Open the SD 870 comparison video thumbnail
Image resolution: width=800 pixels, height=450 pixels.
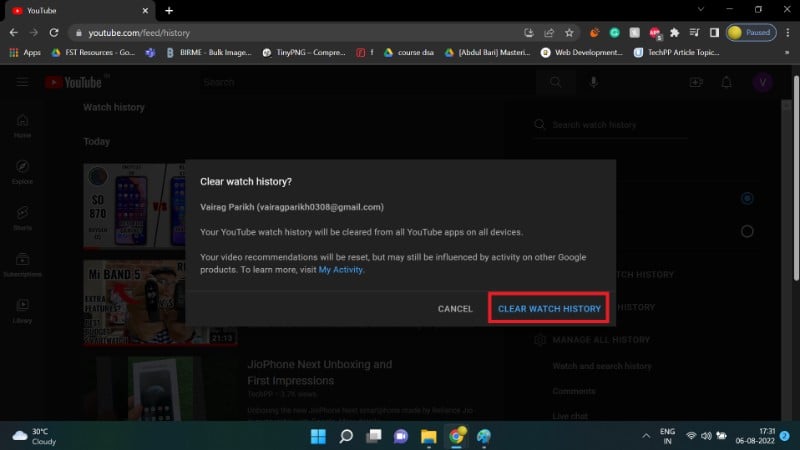coord(134,206)
